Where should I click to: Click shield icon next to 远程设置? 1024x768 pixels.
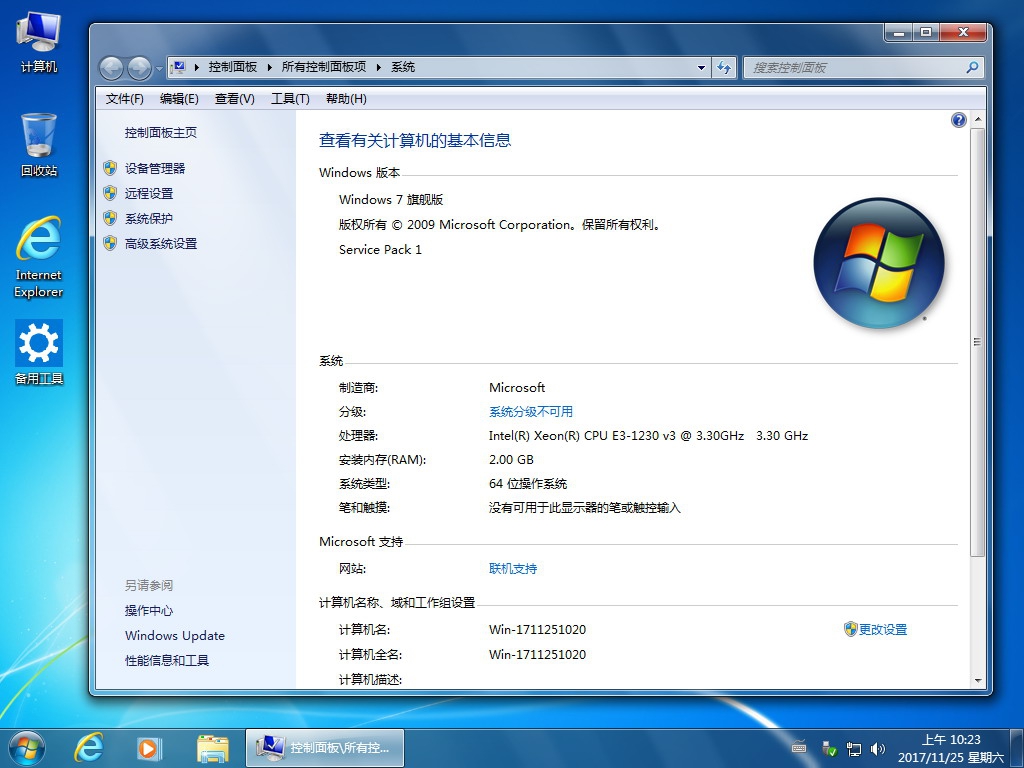[110, 193]
